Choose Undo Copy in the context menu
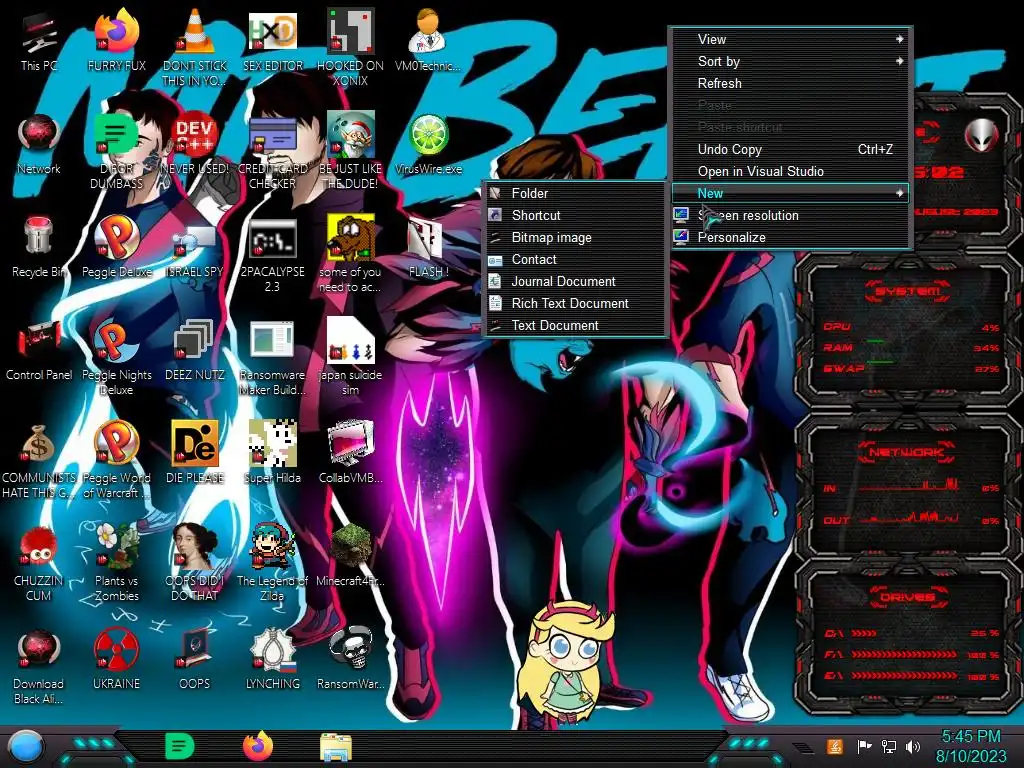The width and height of the screenshot is (1024, 768). [790, 150]
